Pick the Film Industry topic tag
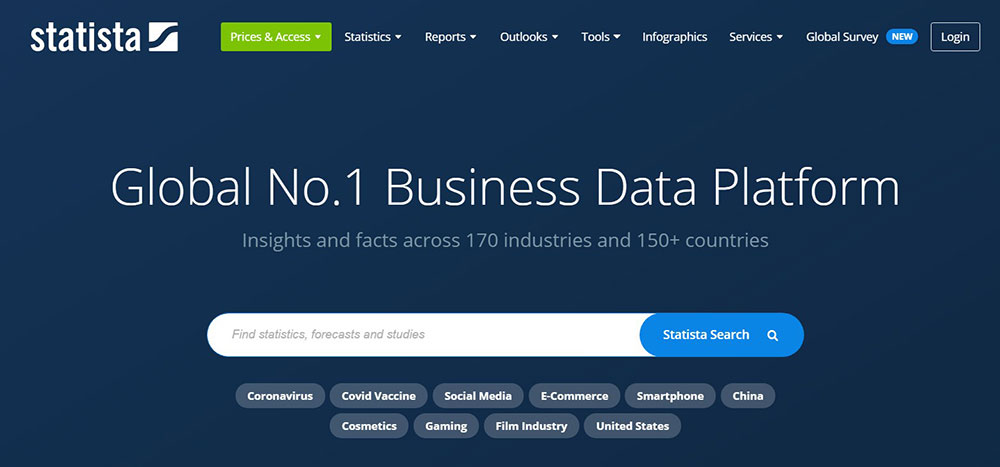1000x467 pixels. tap(531, 426)
